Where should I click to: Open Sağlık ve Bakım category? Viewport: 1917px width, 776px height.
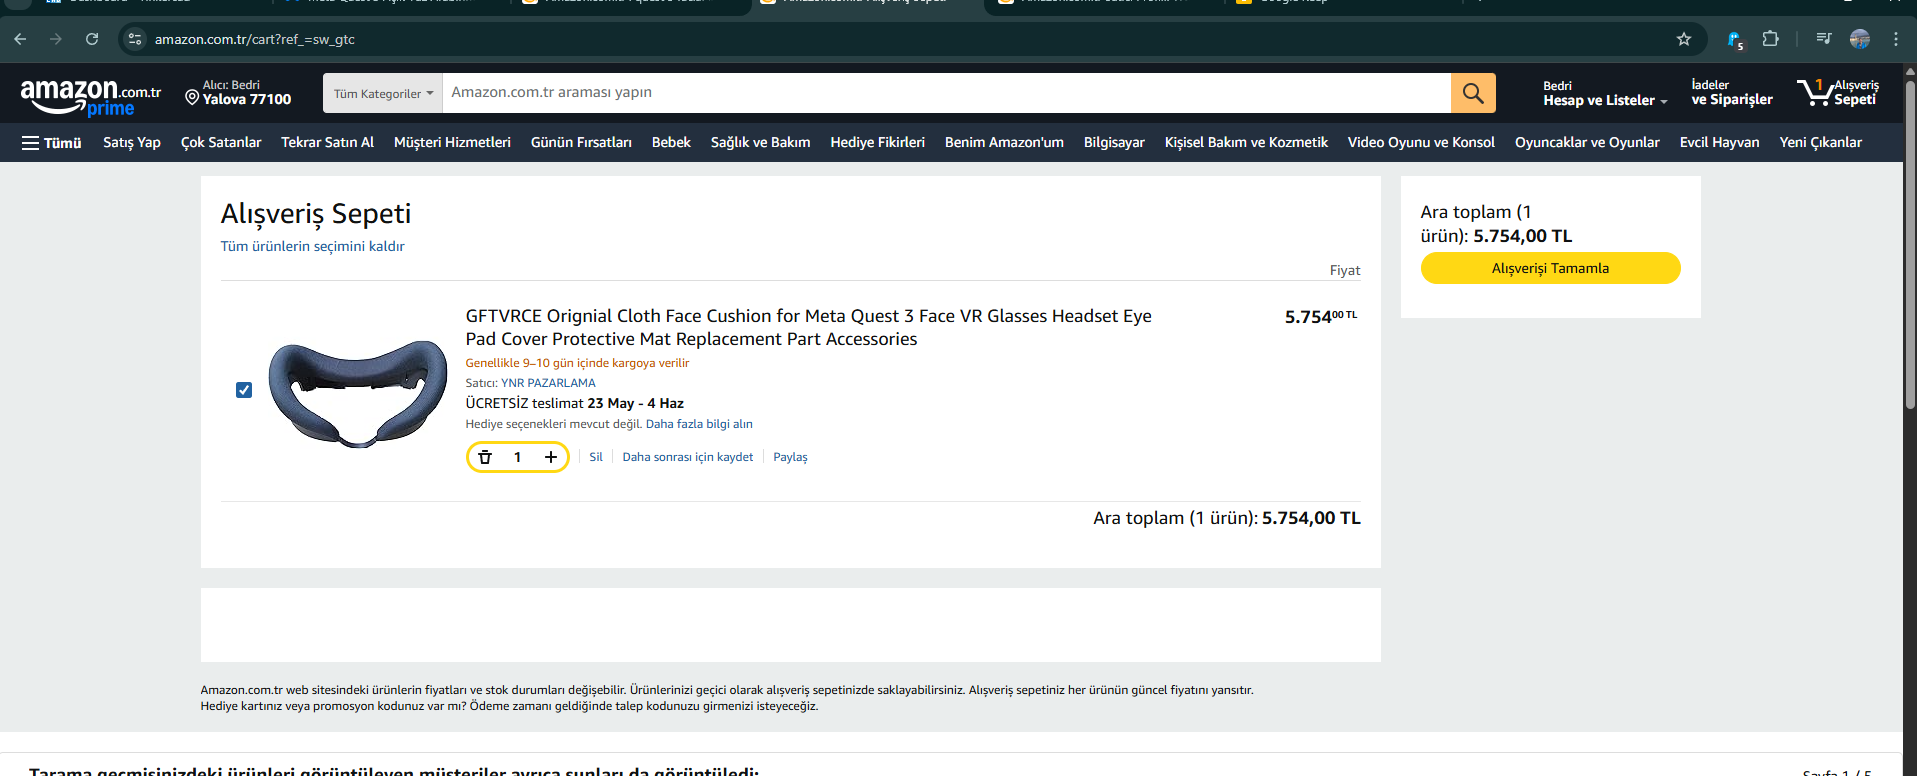click(760, 143)
